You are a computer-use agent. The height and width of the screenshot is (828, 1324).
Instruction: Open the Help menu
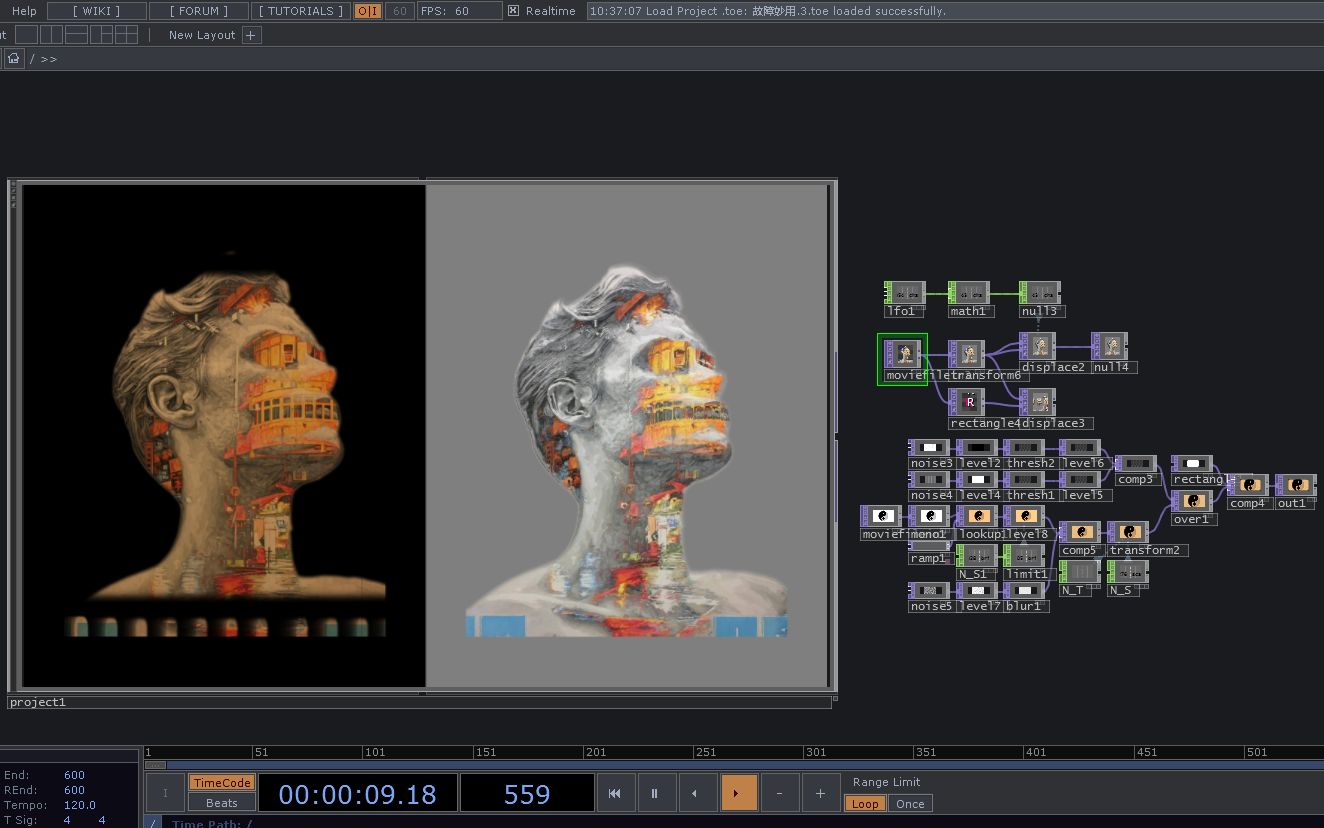[24, 11]
